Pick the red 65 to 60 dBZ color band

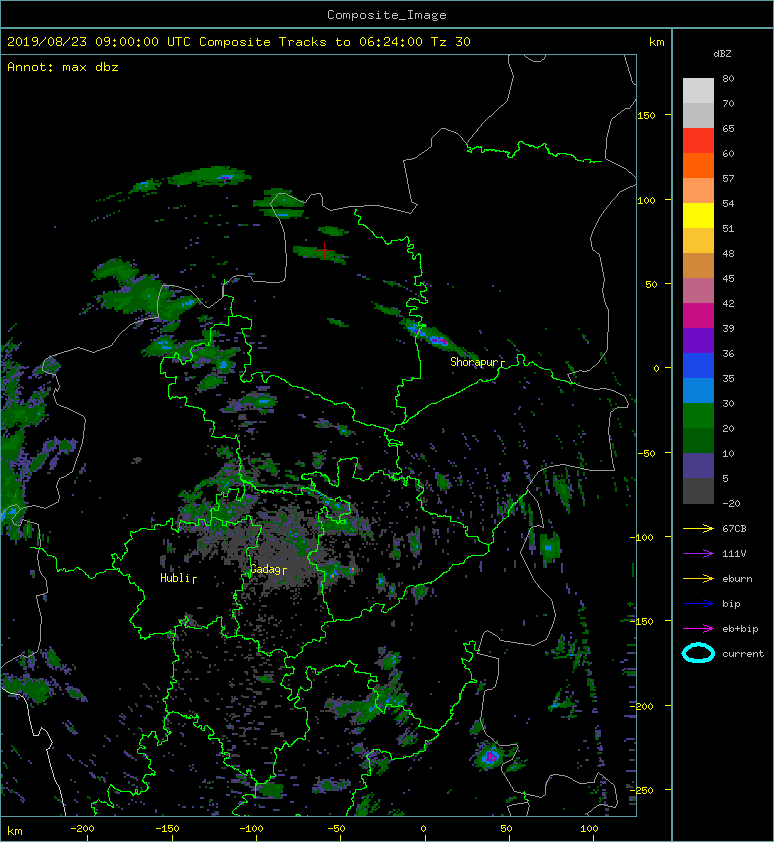click(x=698, y=141)
